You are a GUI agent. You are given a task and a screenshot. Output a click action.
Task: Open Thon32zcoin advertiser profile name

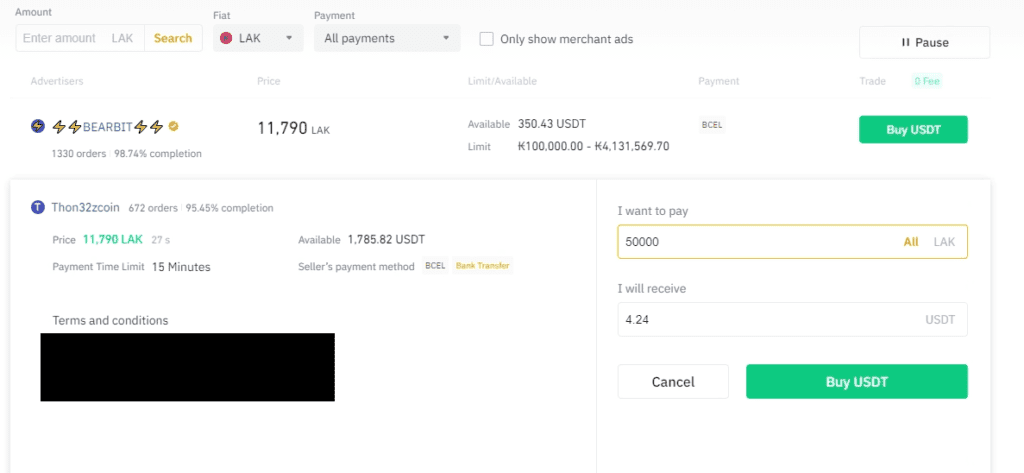coord(86,208)
